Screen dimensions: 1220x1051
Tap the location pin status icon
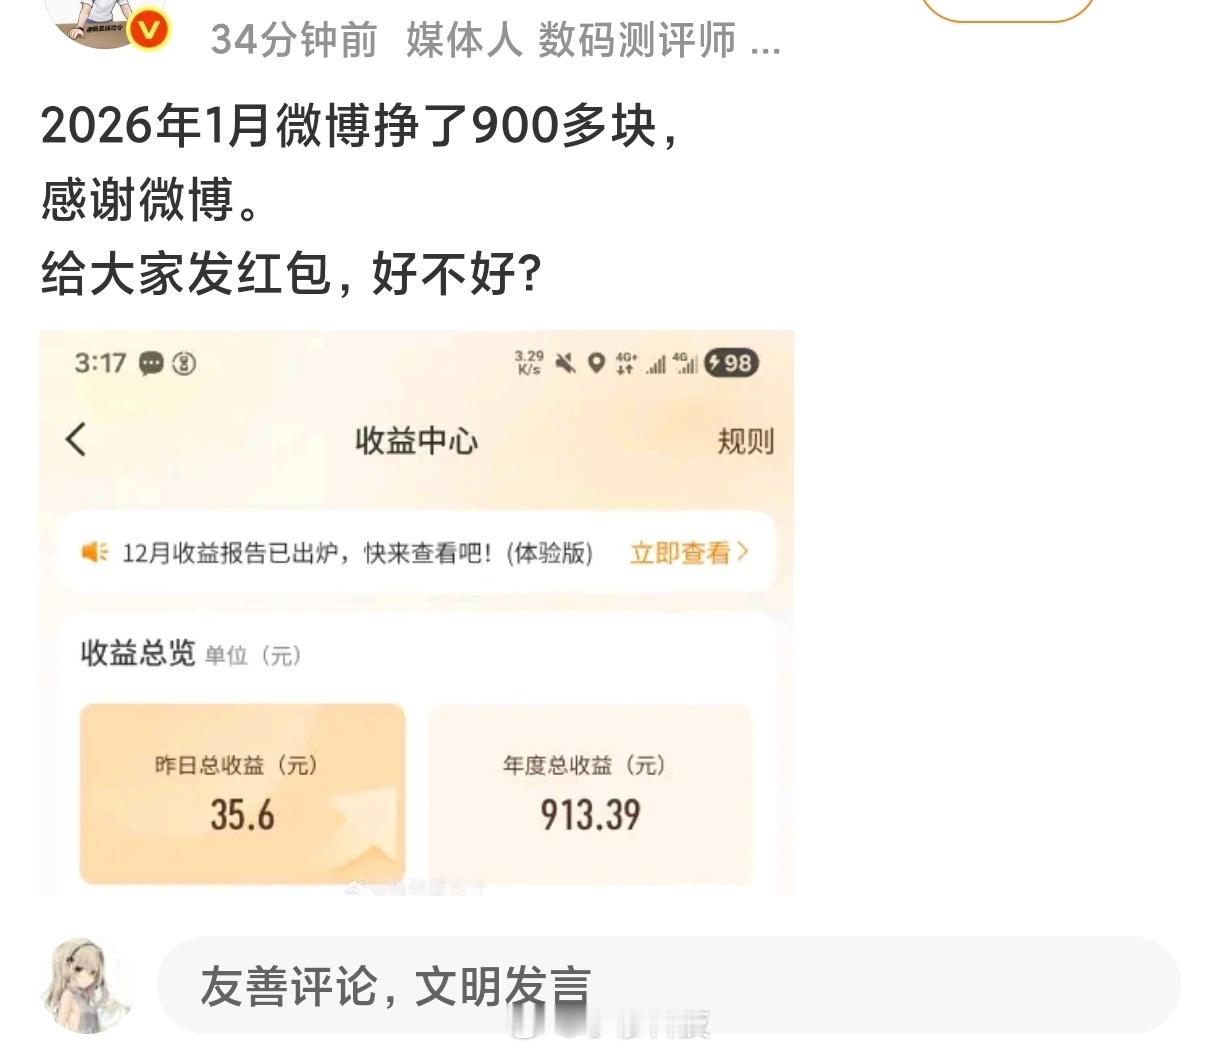click(596, 363)
